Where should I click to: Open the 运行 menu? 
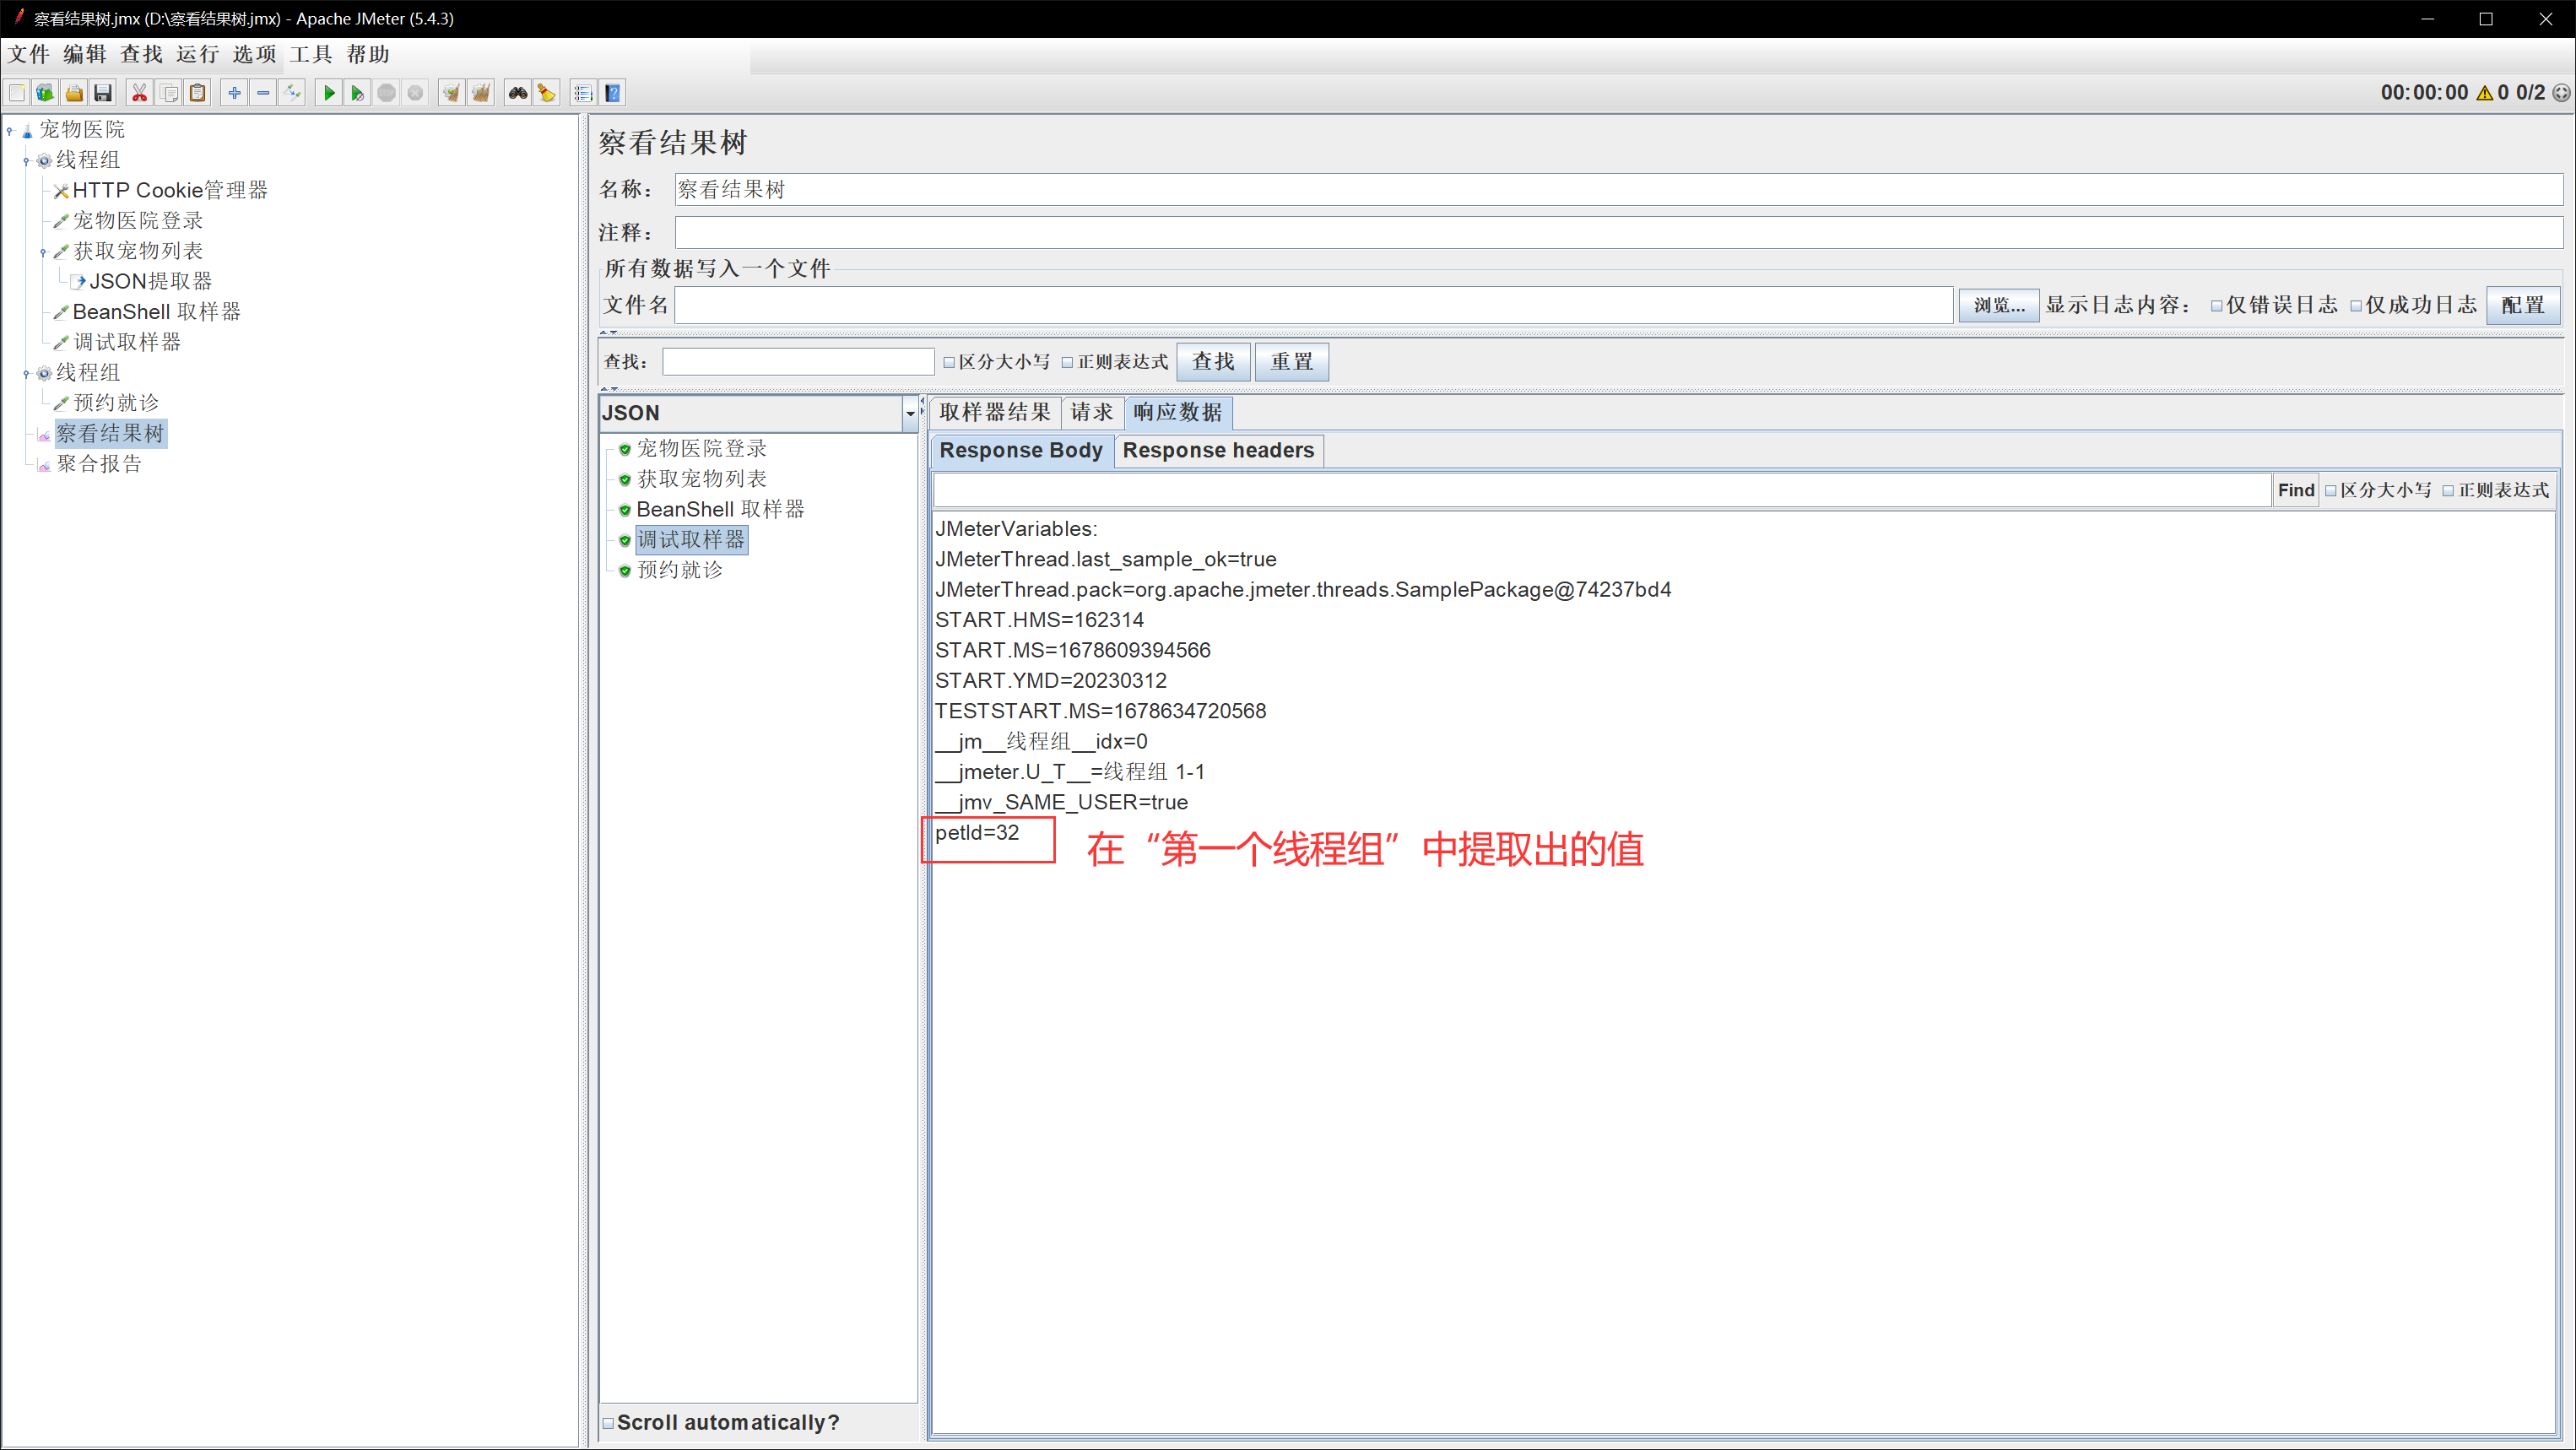tap(197, 54)
